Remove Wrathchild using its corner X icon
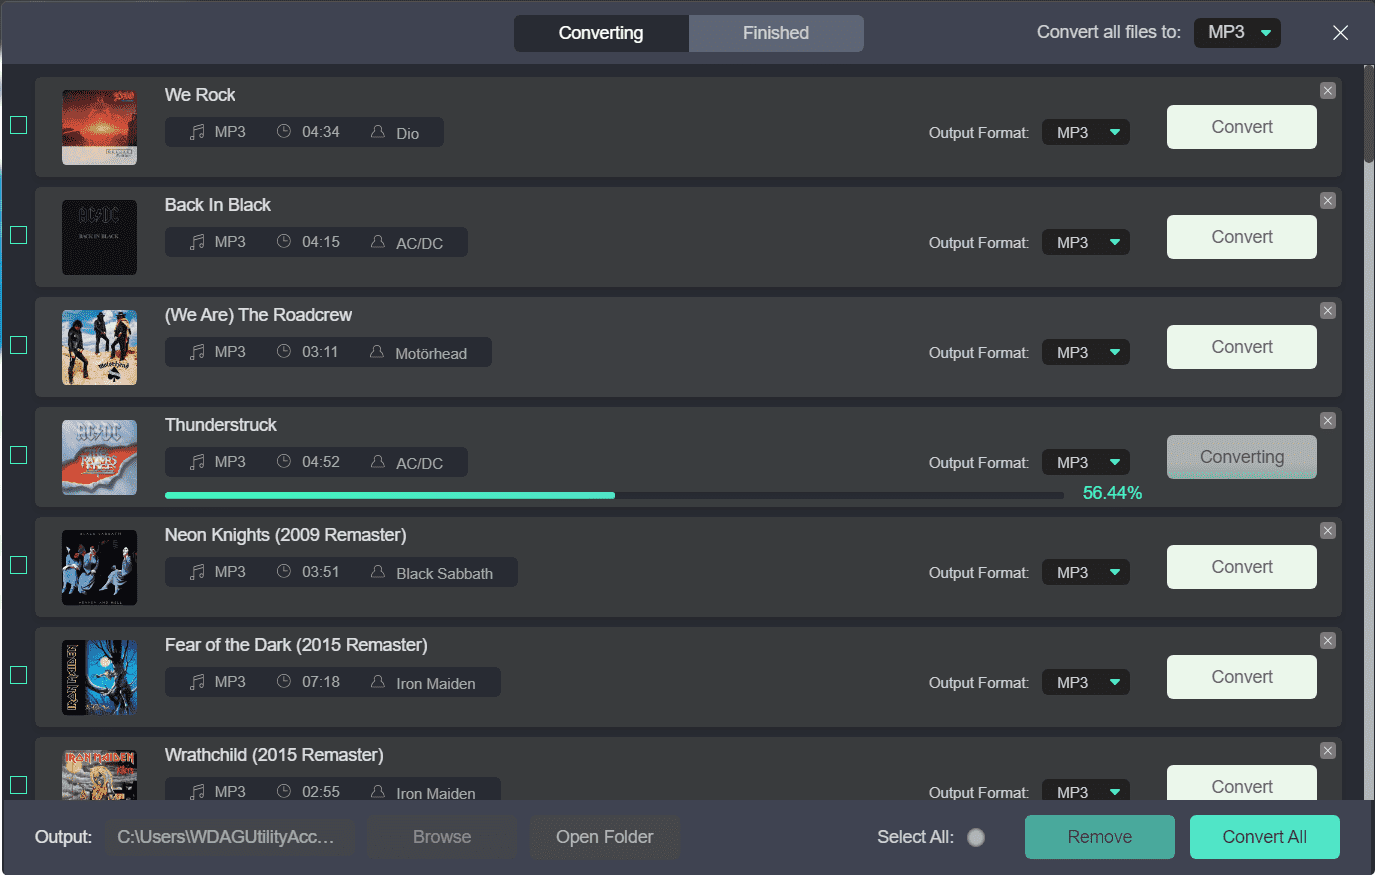The image size is (1375, 875). pyautogui.click(x=1328, y=751)
